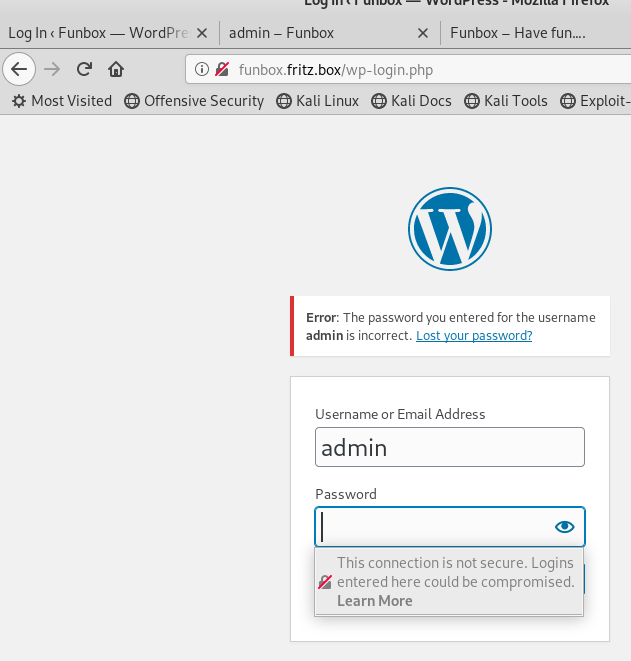Viewport: 631px width, 661px height.
Task: Open the Kali Tools bookmark
Action: [x=506, y=101]
